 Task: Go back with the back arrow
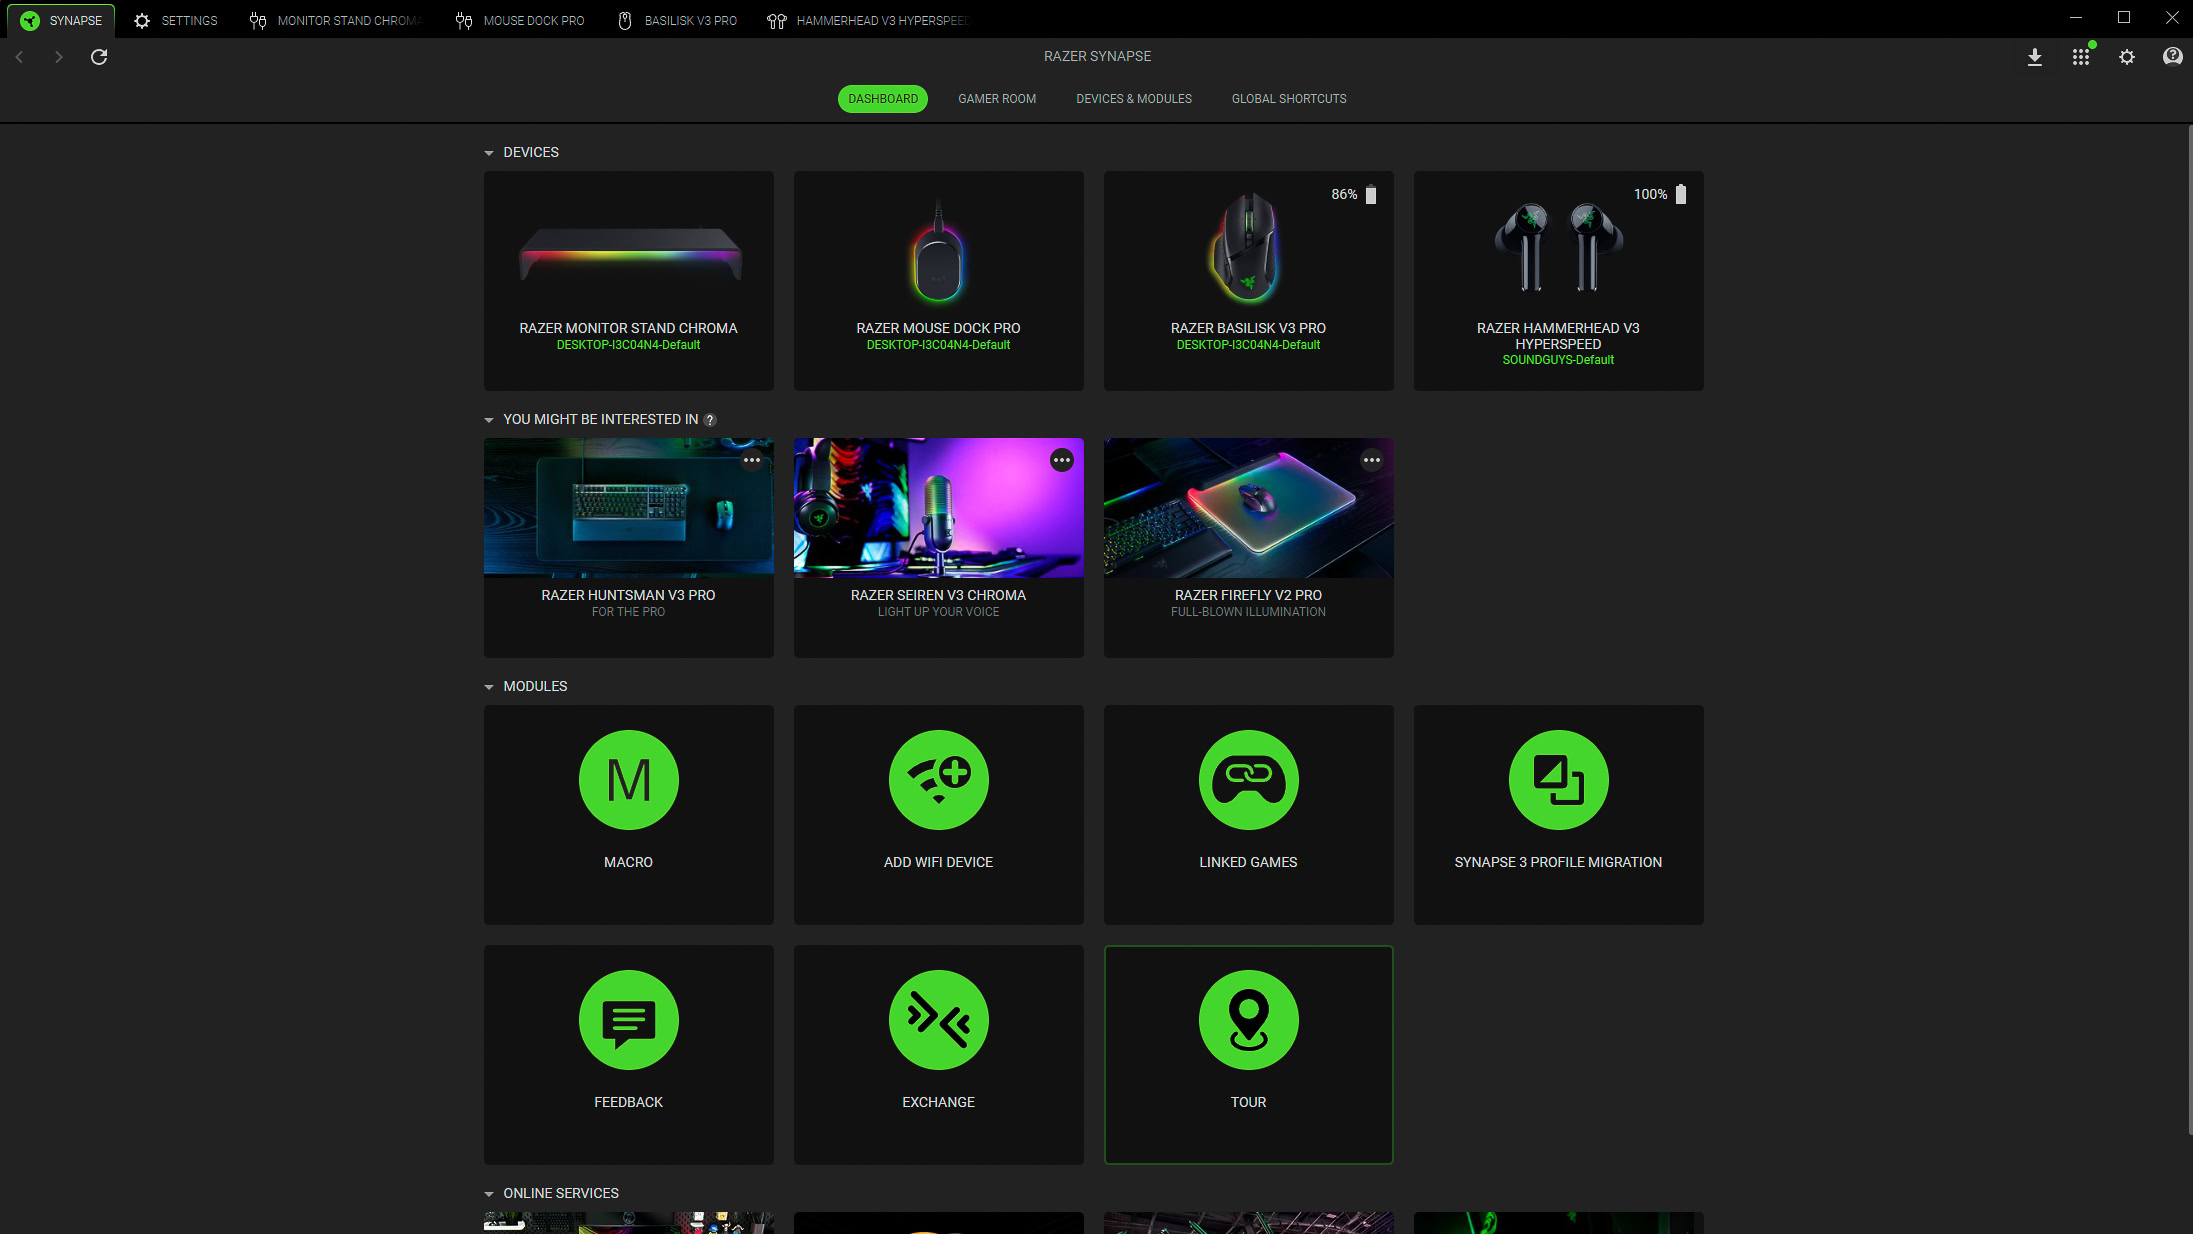pos(19,57)
